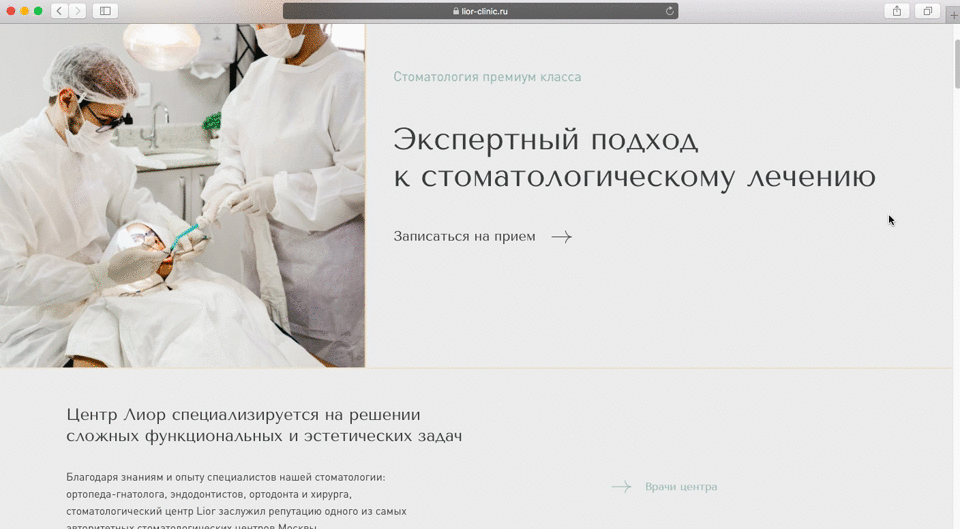
Task: Show the Safari sidebar
Action: (x=105, y=11)
